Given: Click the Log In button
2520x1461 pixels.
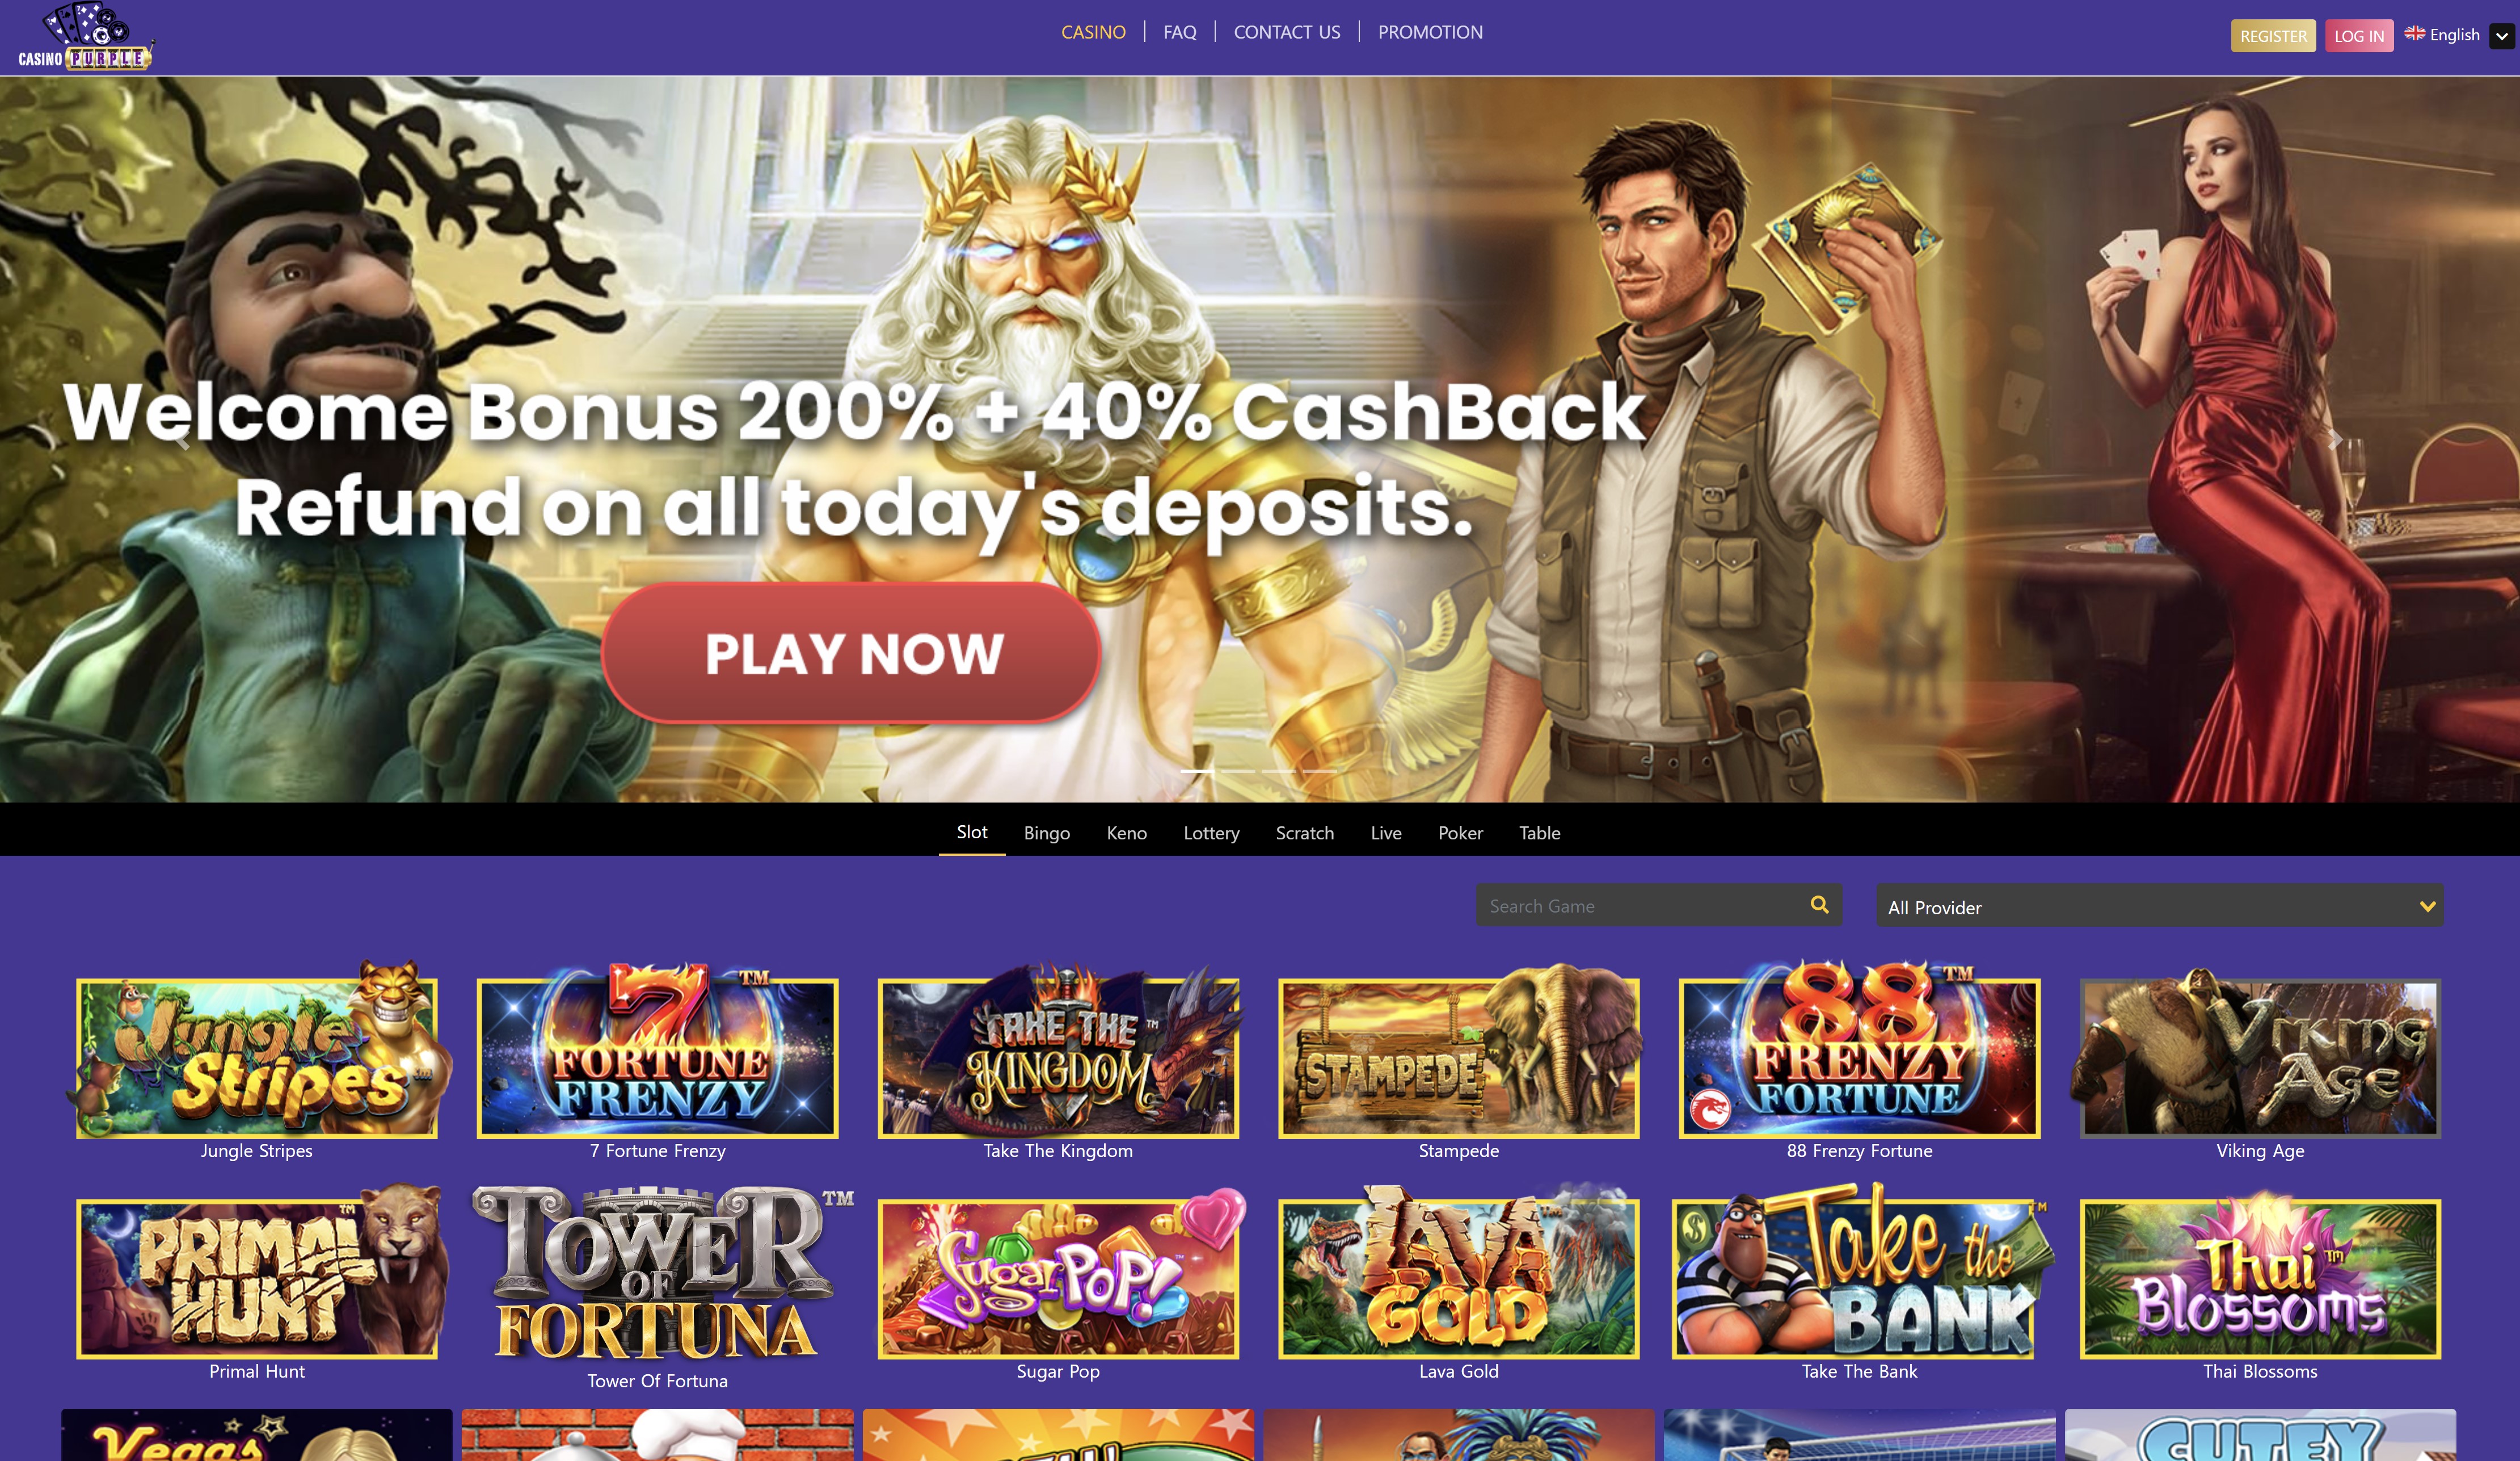Looking at the screenshot, I should click(2359, 36).
